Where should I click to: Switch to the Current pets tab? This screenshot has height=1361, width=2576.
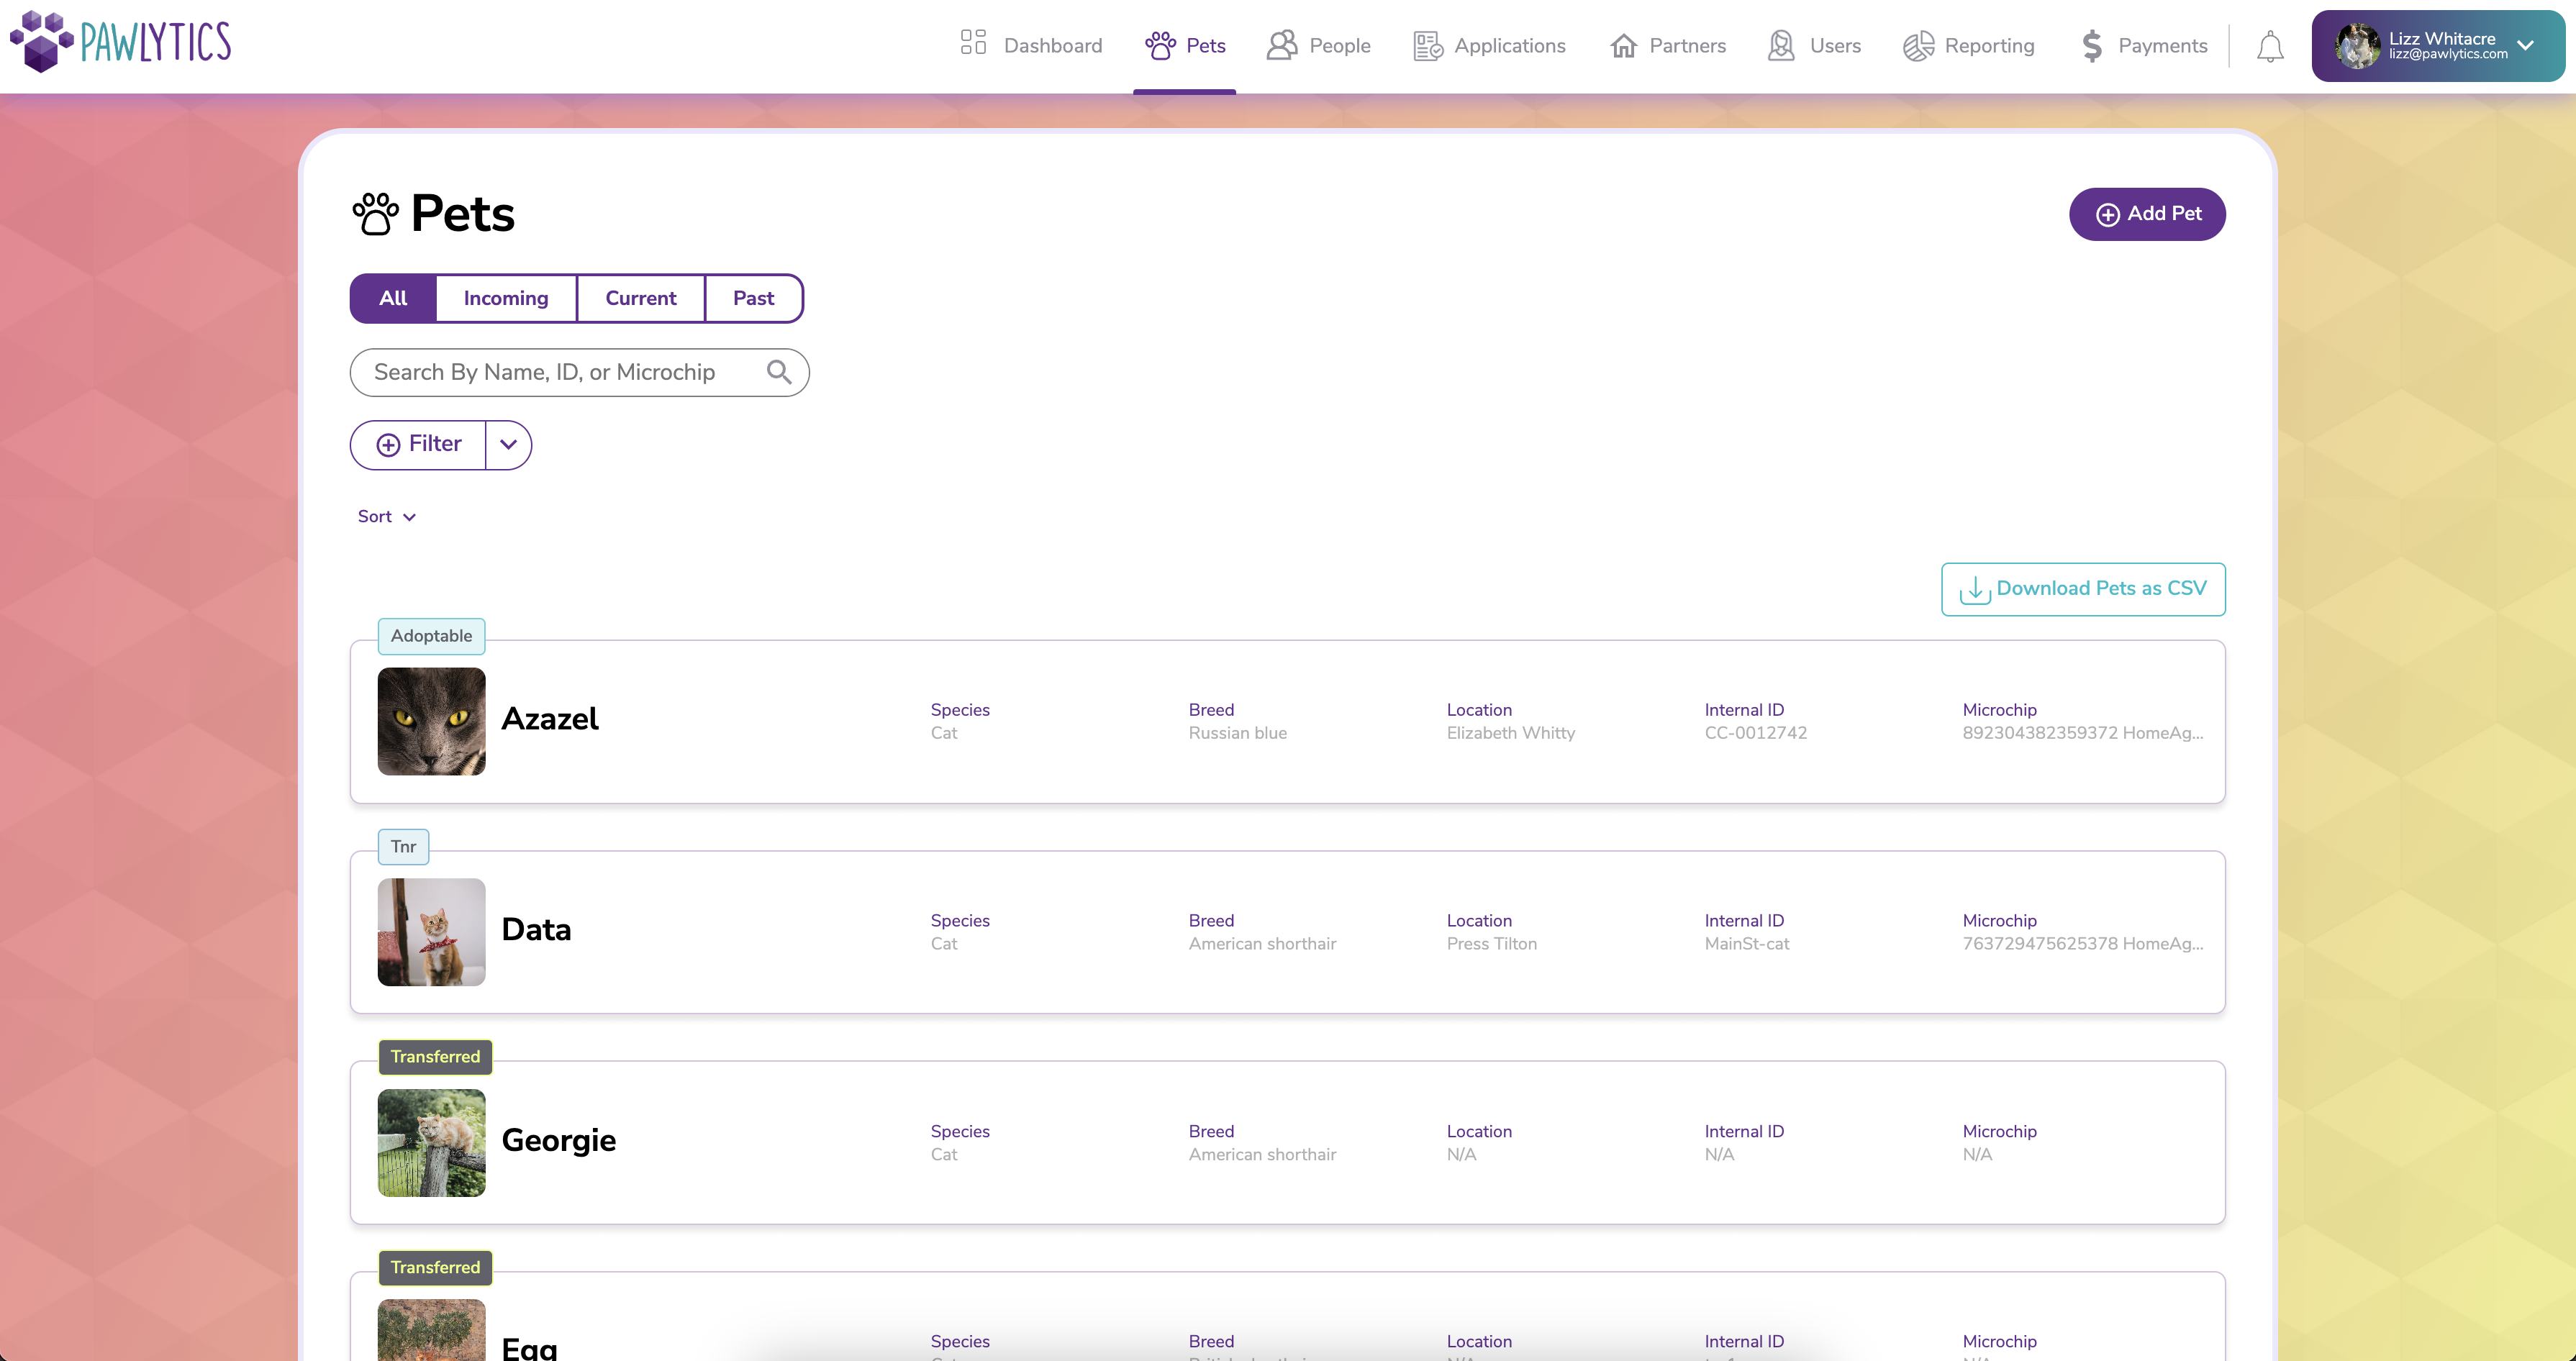pyautogui.click(x=640, y=298)
